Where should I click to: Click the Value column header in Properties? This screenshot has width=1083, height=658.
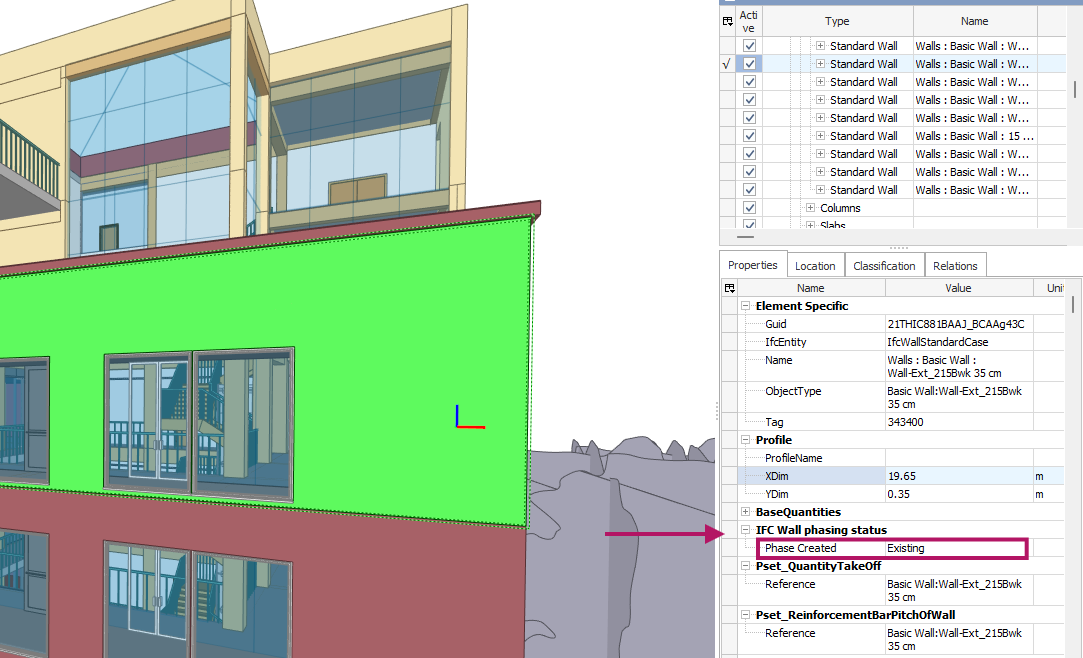[x=957, y=288]
